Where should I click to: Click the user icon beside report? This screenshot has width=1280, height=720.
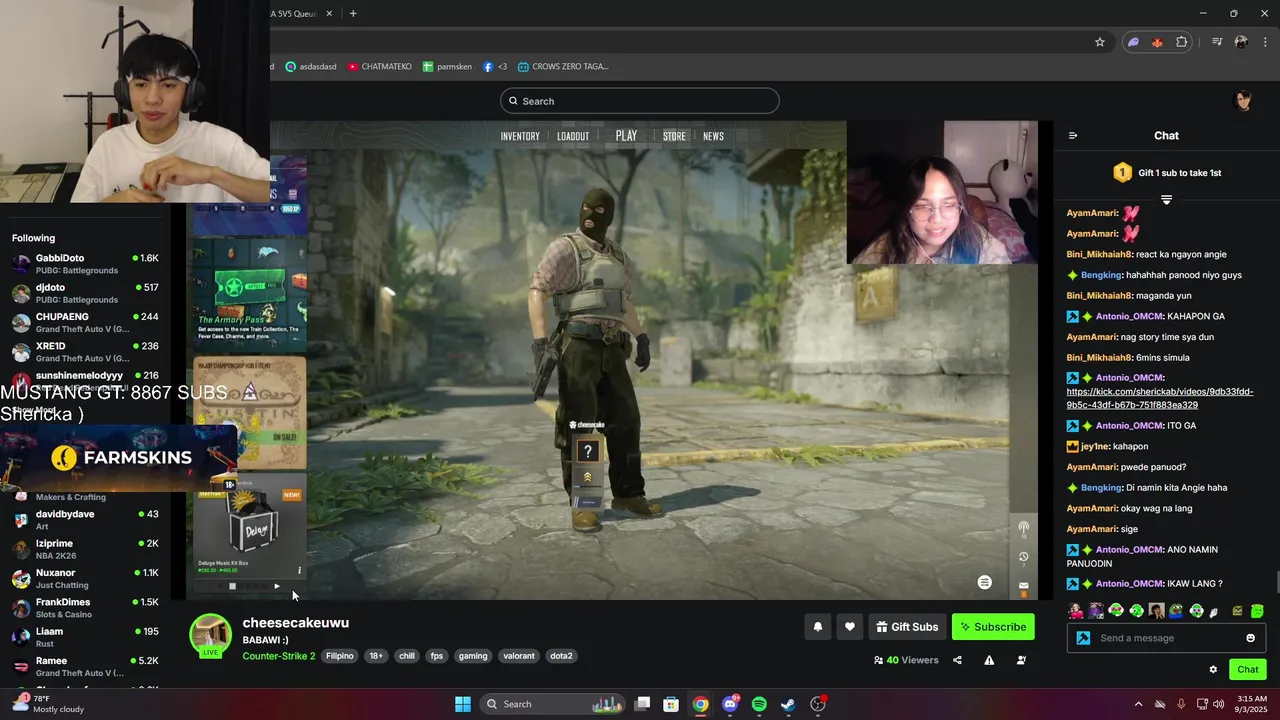(x=1021, y=660)
